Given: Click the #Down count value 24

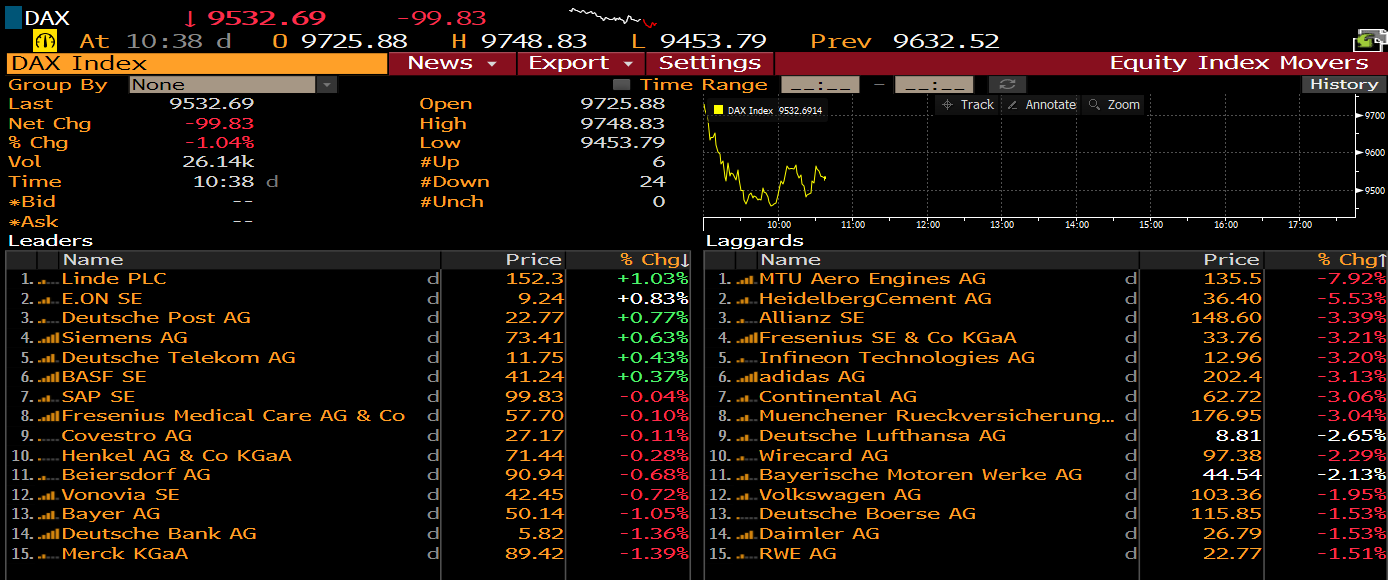Looking at the screenshot, I should coord(652,182).
